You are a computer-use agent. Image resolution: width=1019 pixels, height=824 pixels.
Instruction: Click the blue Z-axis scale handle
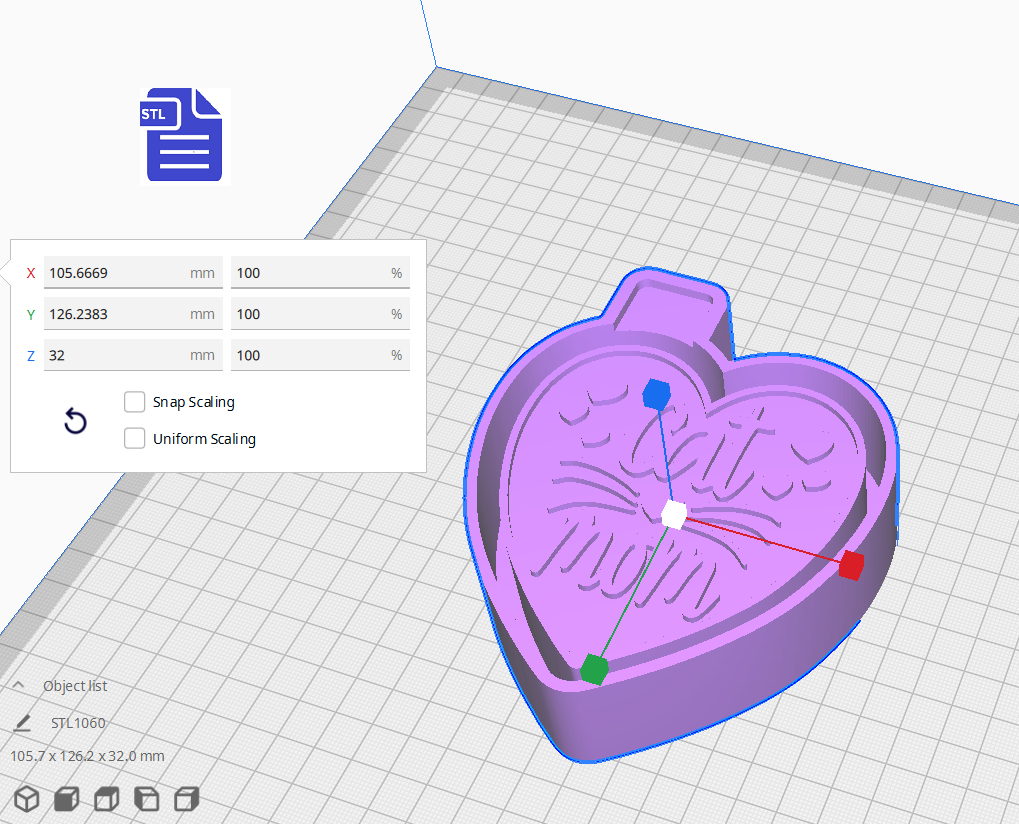pyautogui.click(x=657, y=395)
